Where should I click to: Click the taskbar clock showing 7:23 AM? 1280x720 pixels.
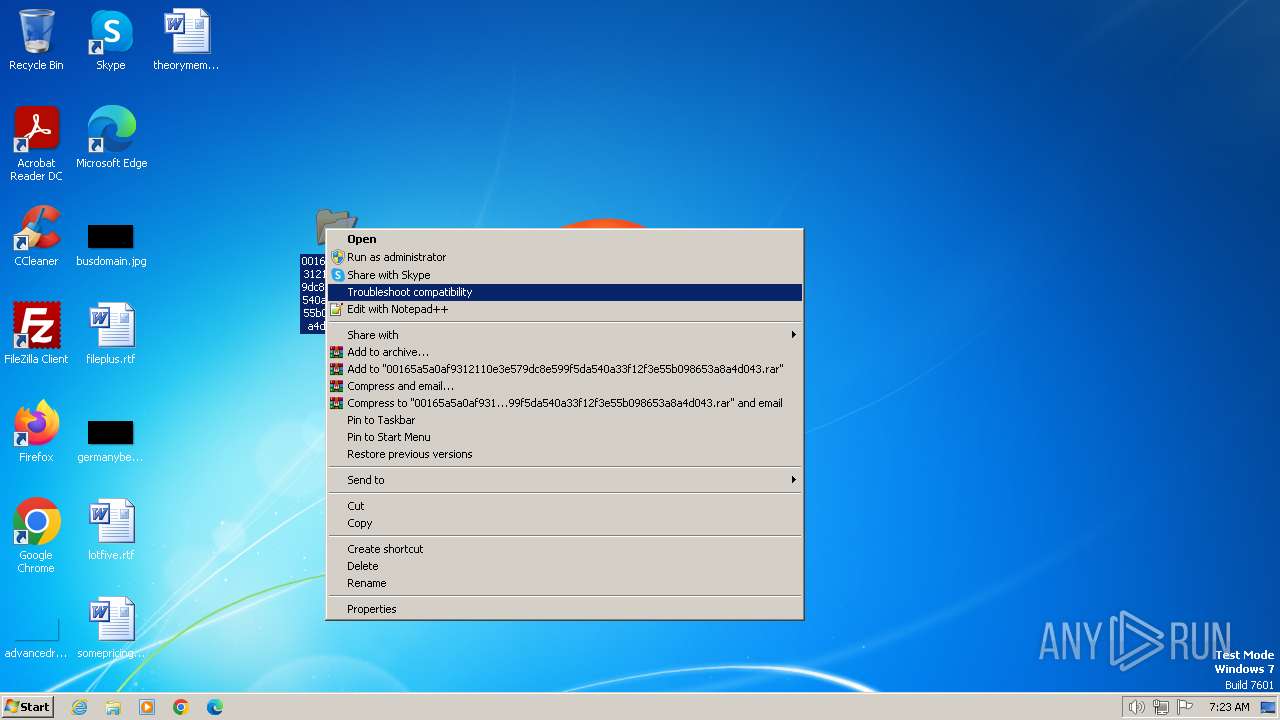1229,707
